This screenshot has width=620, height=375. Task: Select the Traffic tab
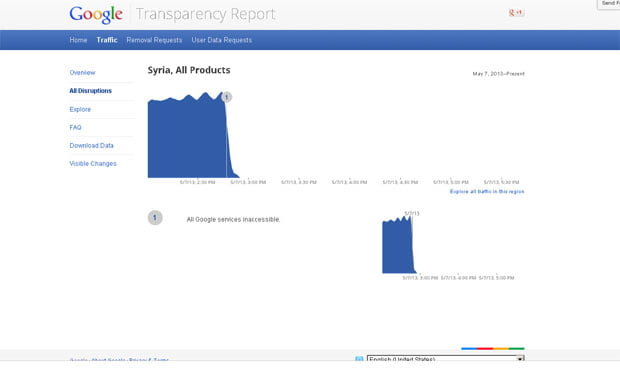(x=107, y=40)
